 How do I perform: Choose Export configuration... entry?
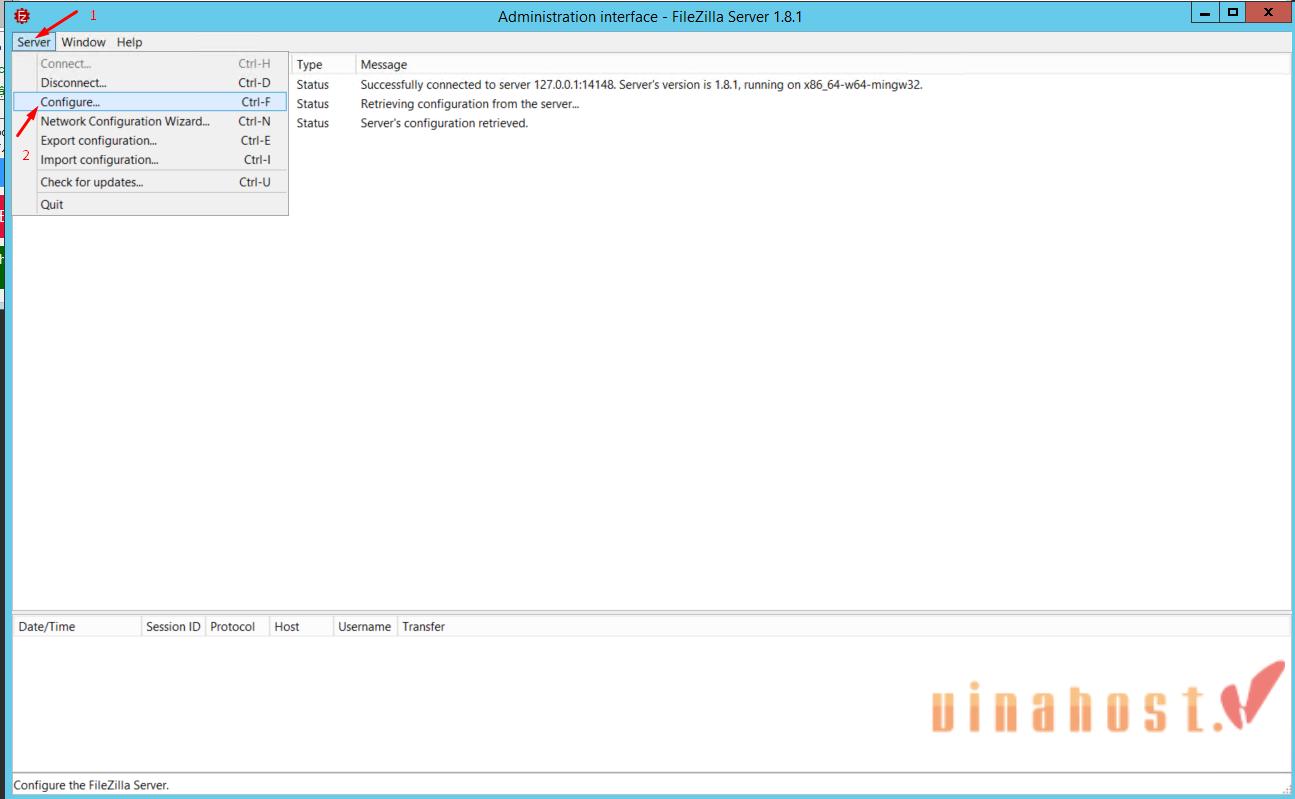point(150,140)
